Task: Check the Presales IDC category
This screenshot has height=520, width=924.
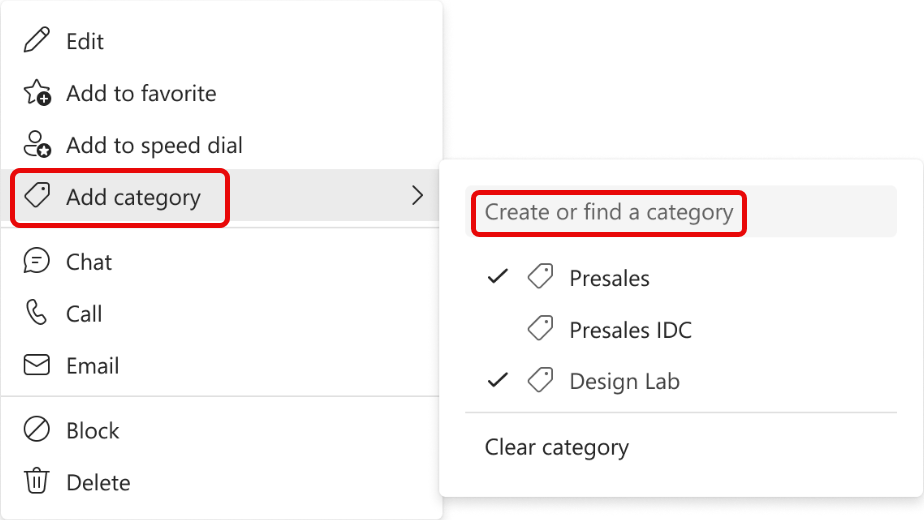Action: pyautogui.click(x=681, y=329)
